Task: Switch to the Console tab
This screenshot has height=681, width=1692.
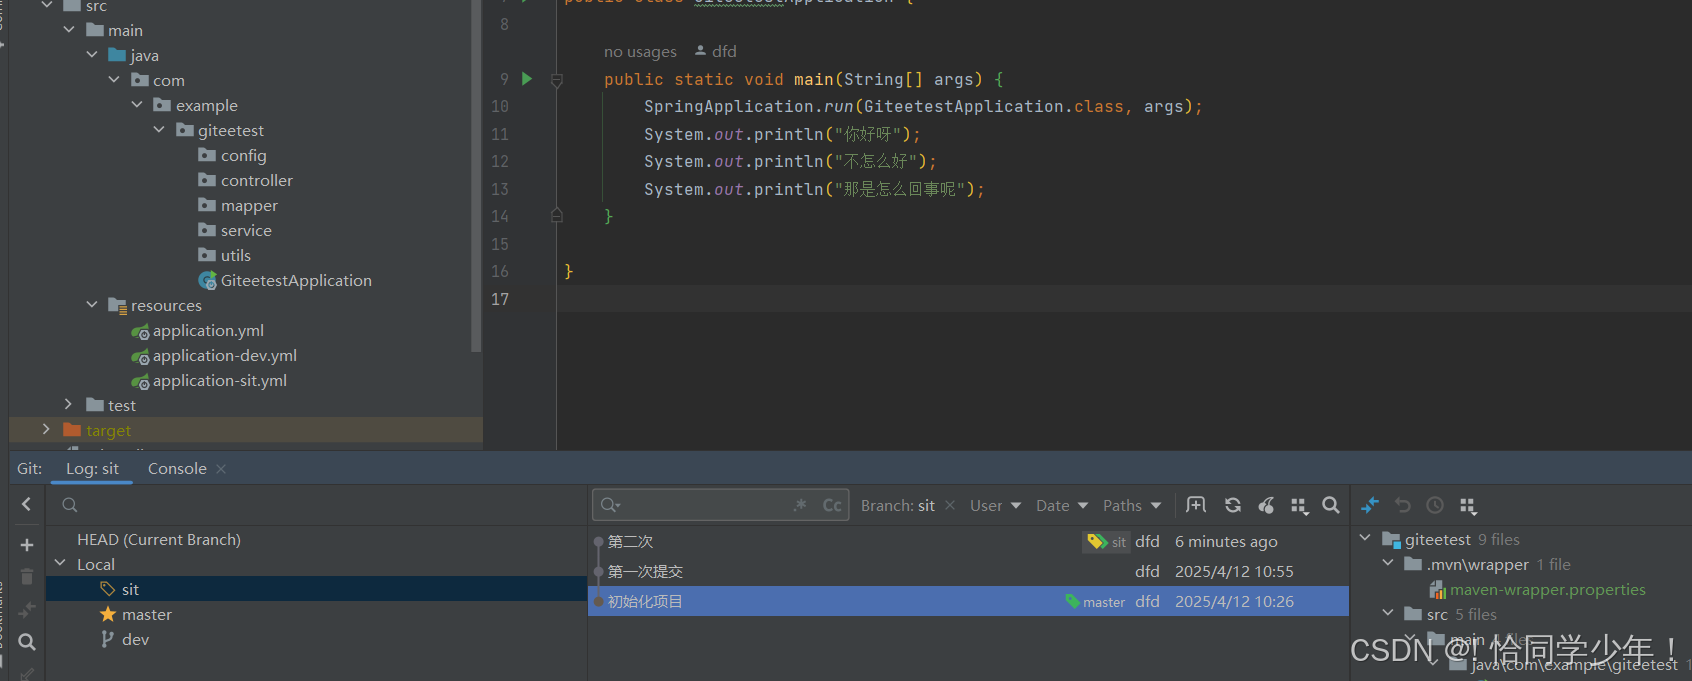Action: [x=177, y=469]
